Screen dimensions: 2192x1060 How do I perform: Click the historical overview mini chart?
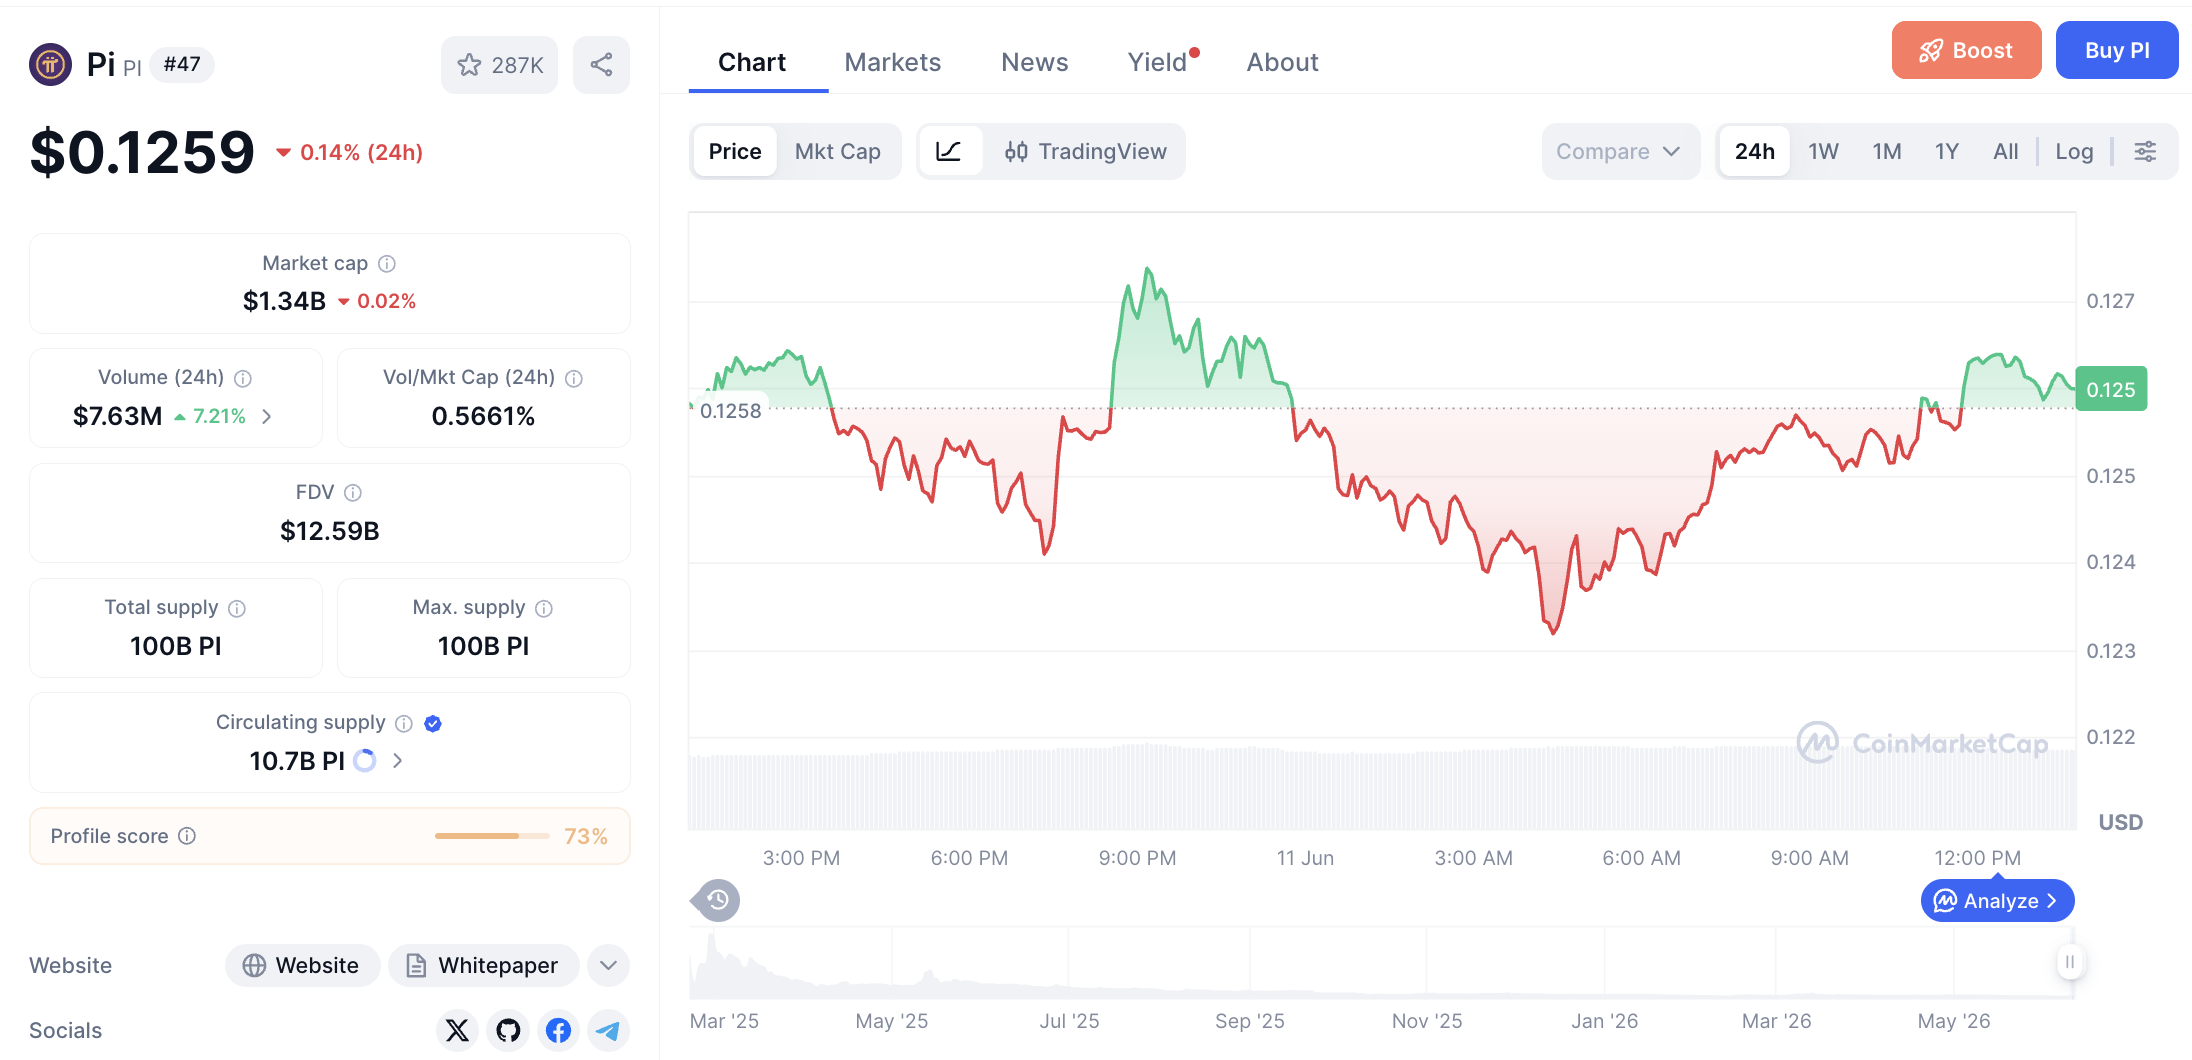click(1380, 962)
